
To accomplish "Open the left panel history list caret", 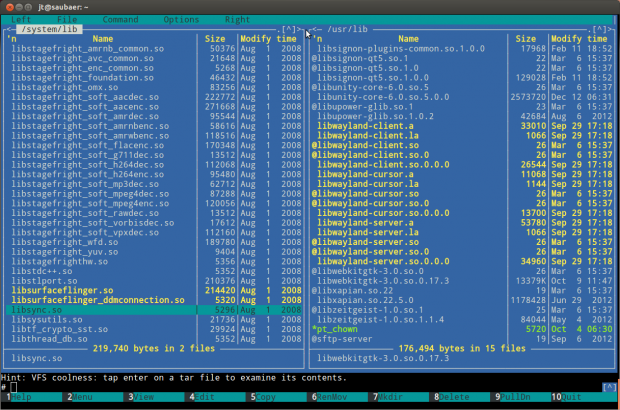I will pyautogui.click(x=289, y=29).
